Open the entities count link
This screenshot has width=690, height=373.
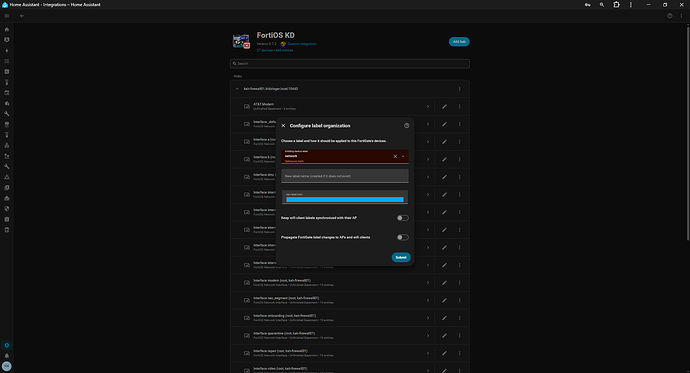284,51
